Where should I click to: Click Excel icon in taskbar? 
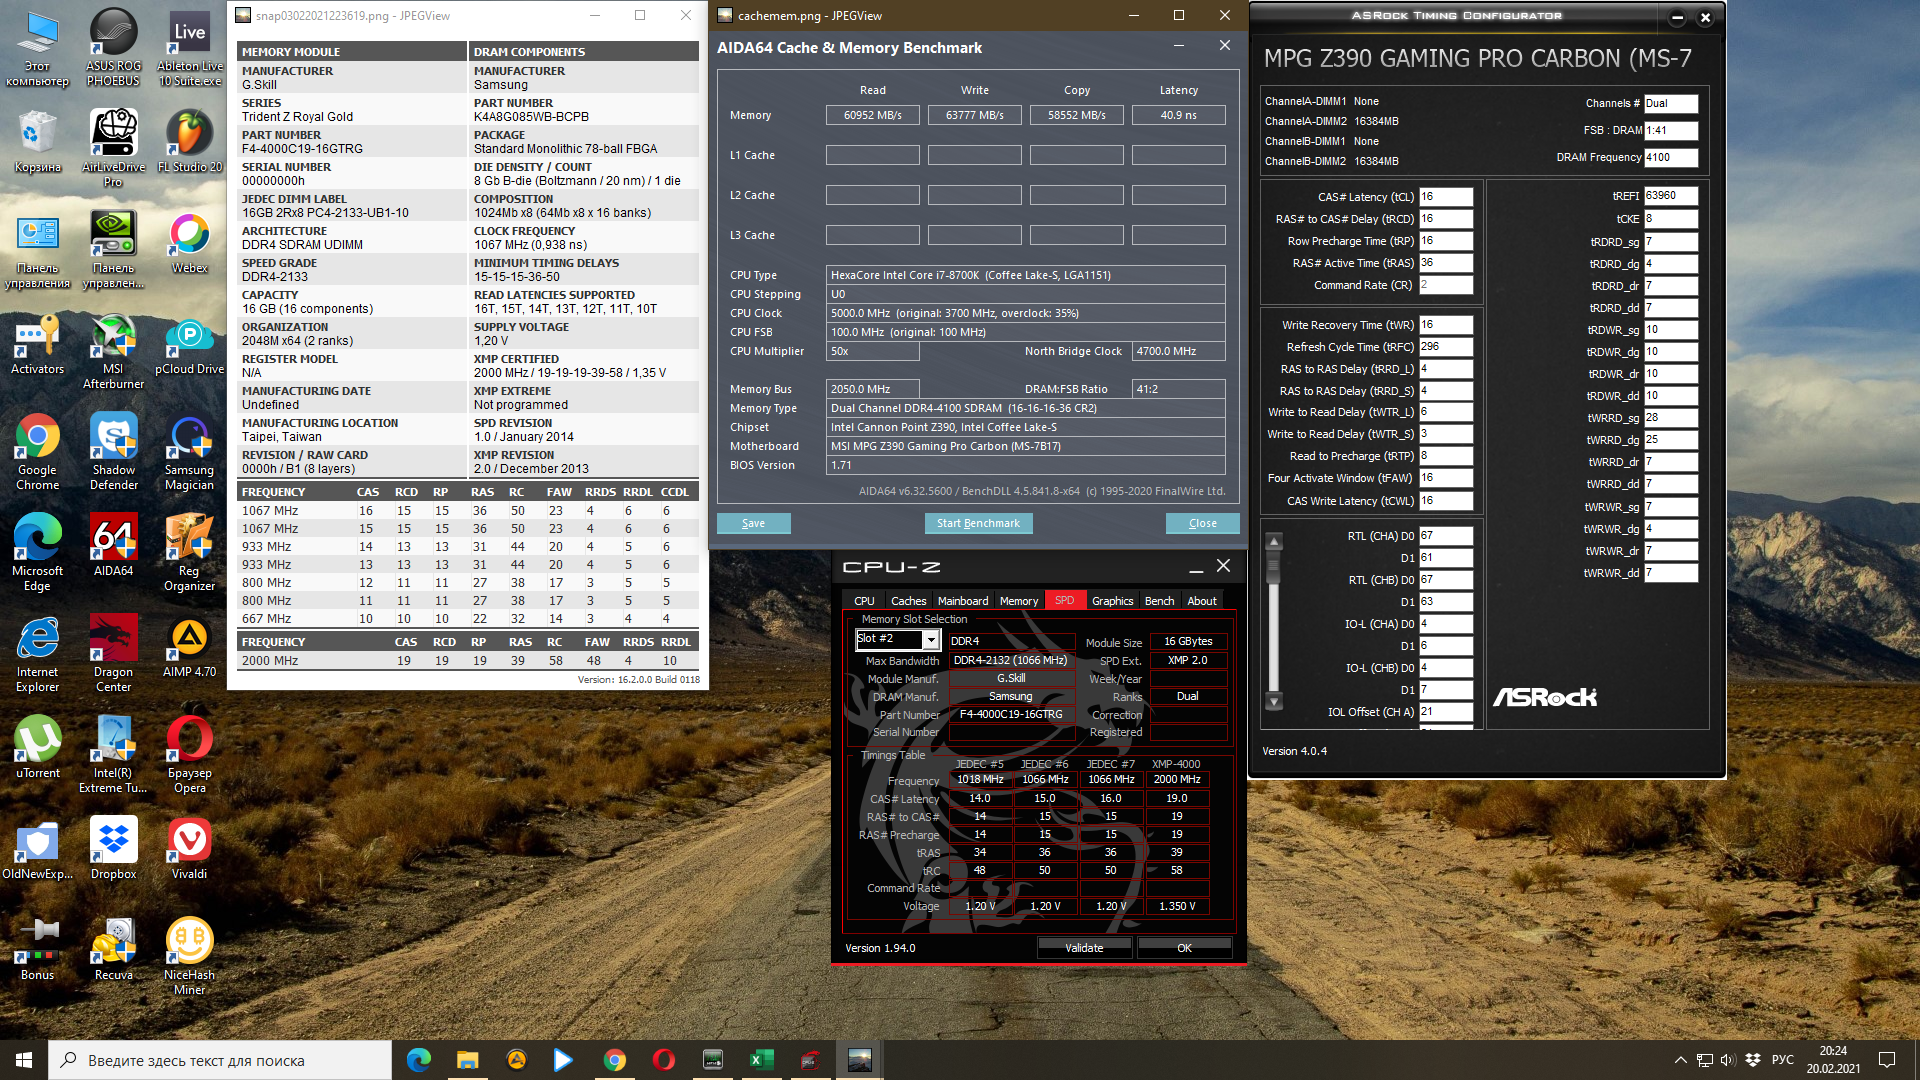point(761,1060)
